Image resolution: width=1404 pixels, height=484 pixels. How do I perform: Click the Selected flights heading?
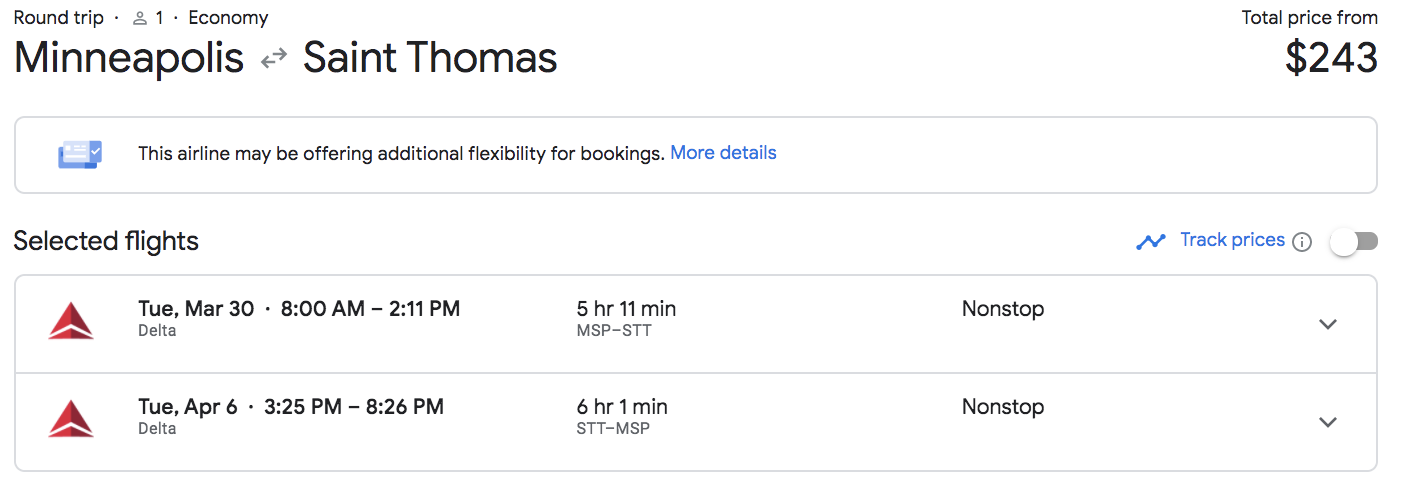click(106, 241)
